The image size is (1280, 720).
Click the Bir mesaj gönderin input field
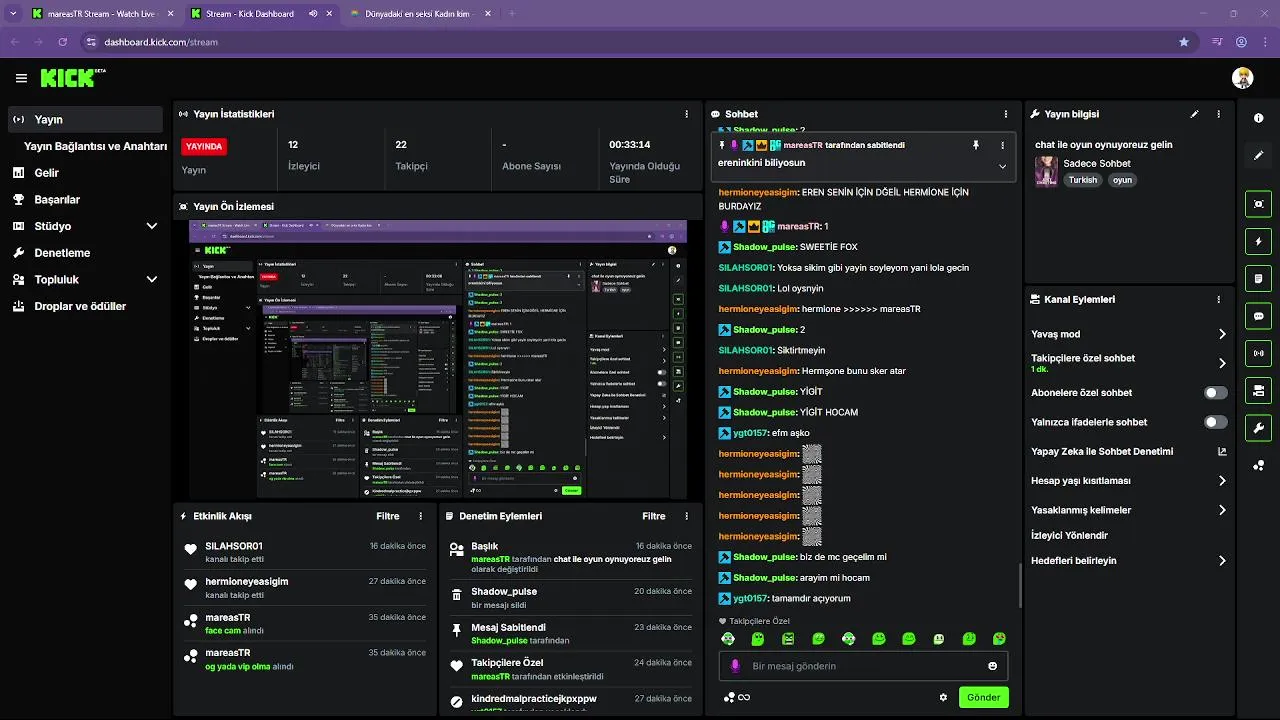(863, 666)
